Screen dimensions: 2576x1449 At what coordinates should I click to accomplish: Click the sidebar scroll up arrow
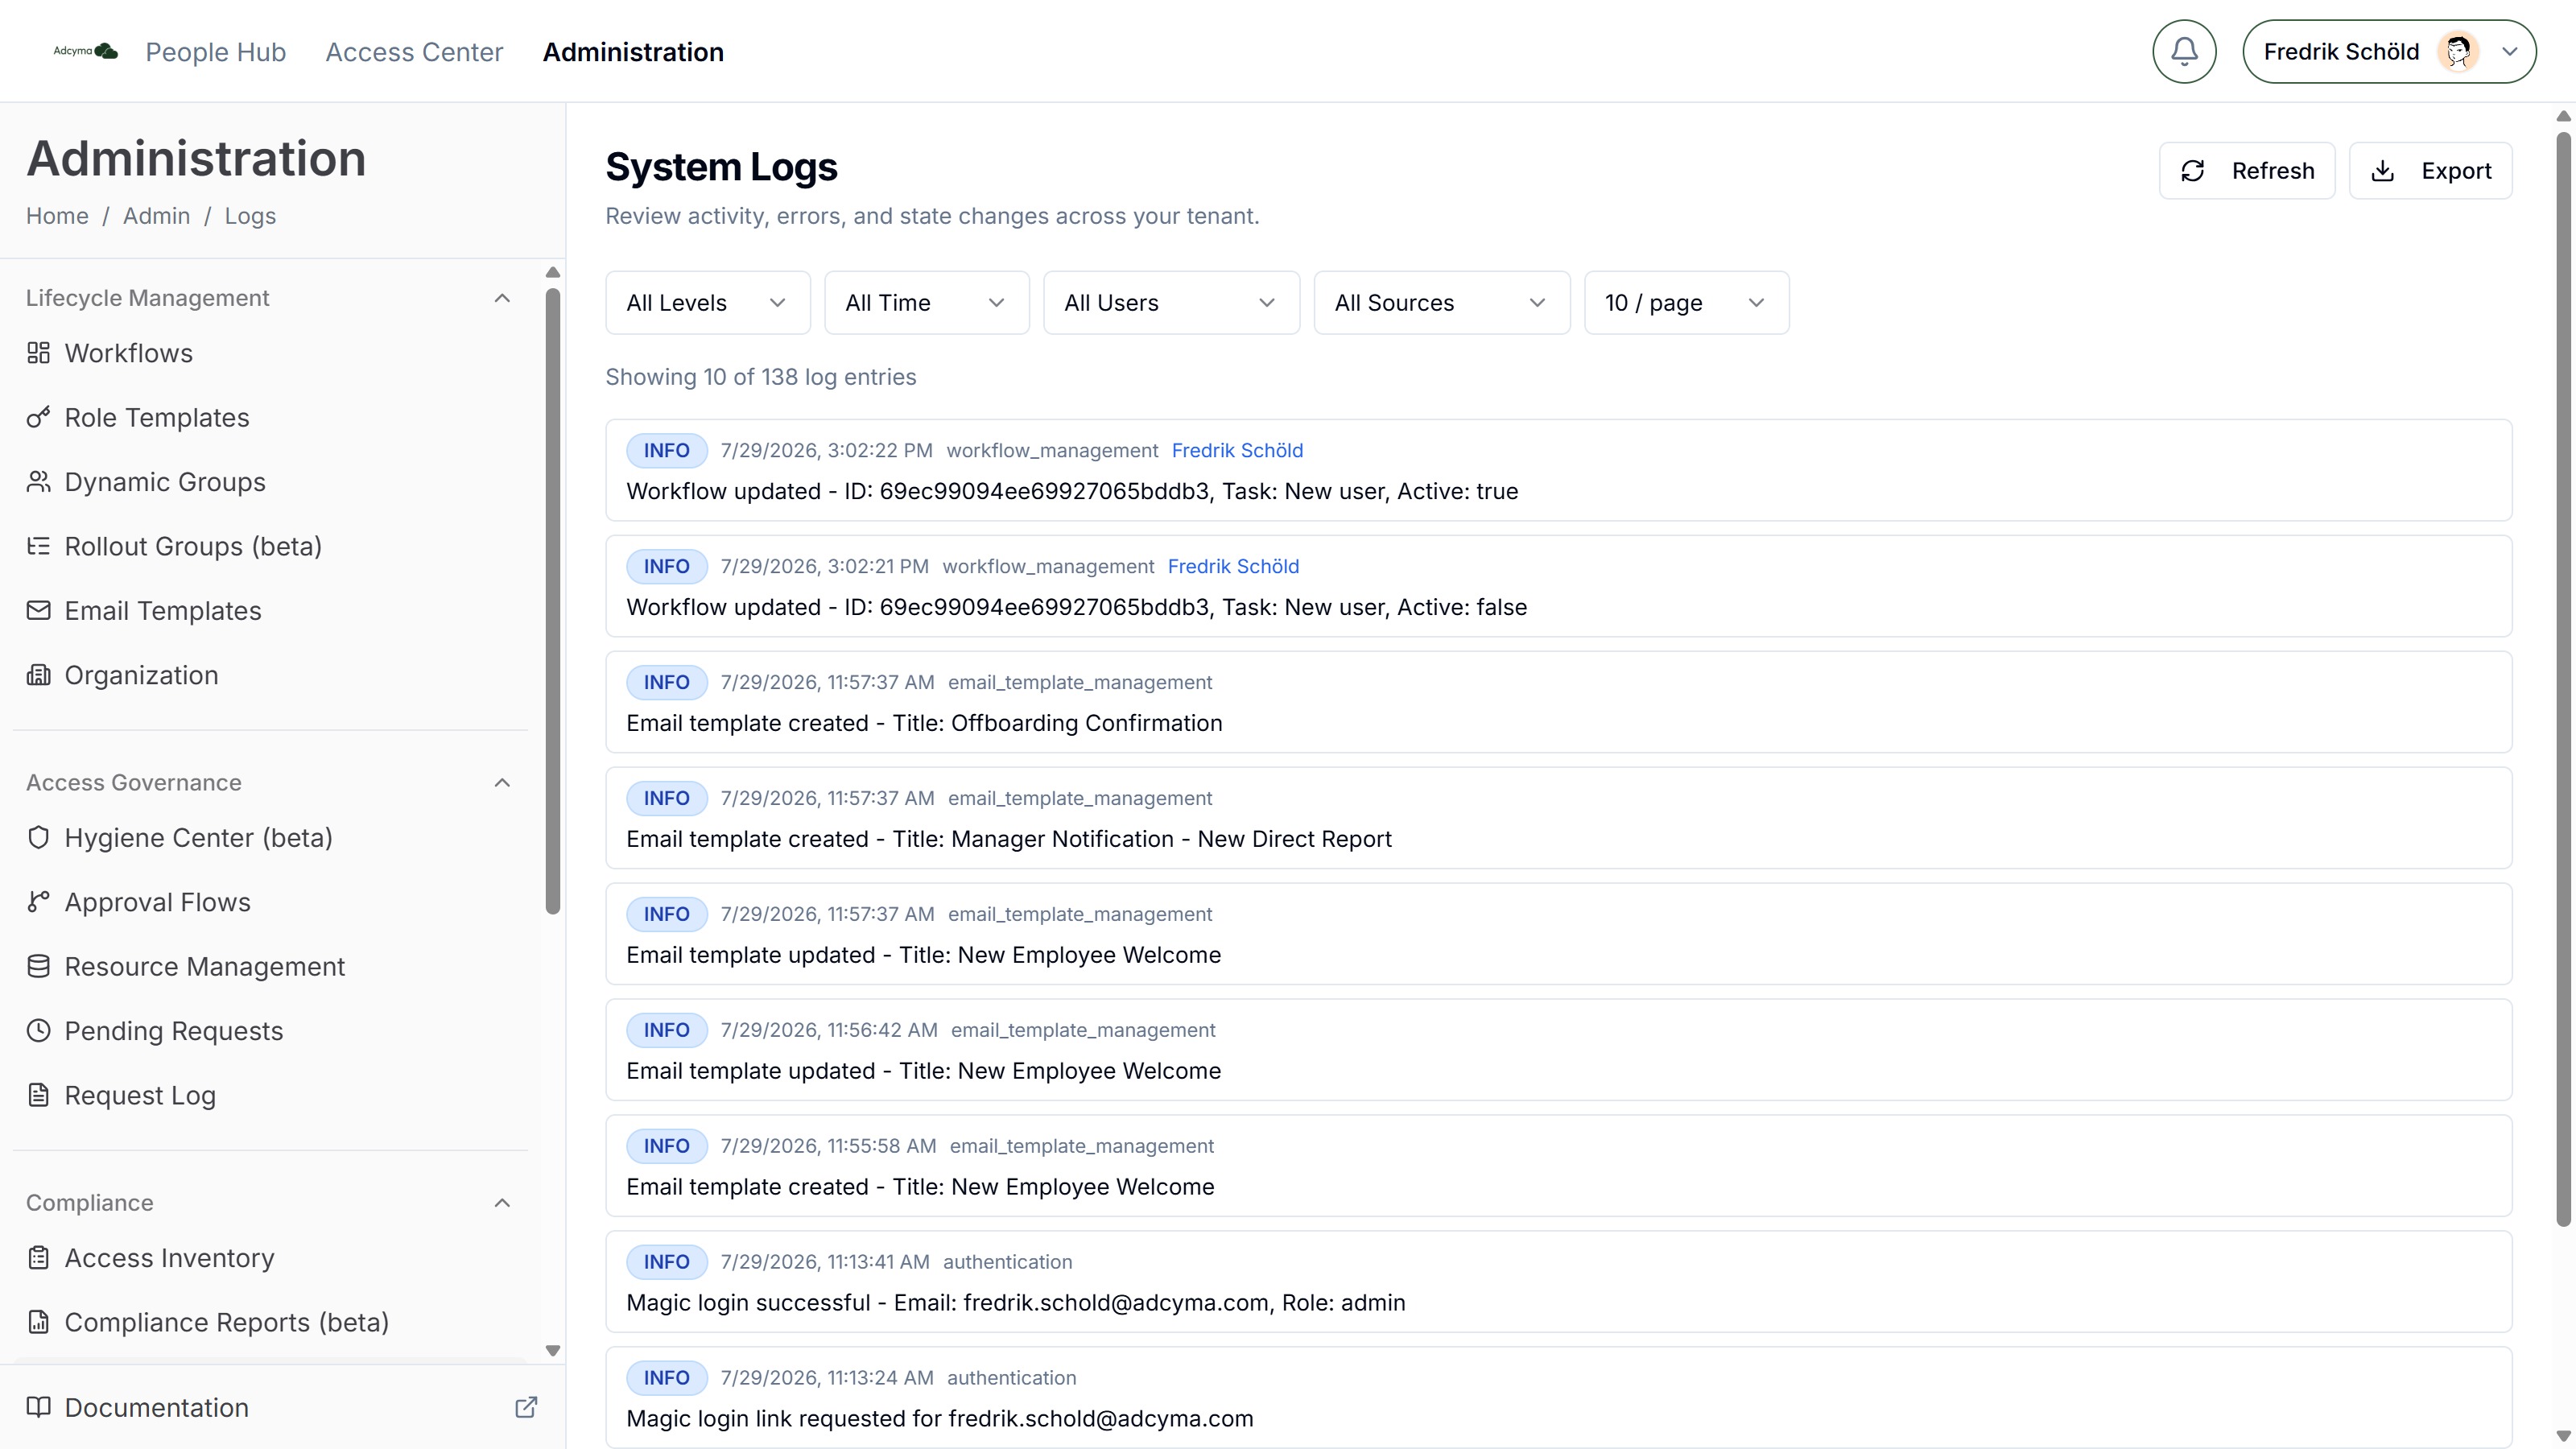tap(553, 272)
